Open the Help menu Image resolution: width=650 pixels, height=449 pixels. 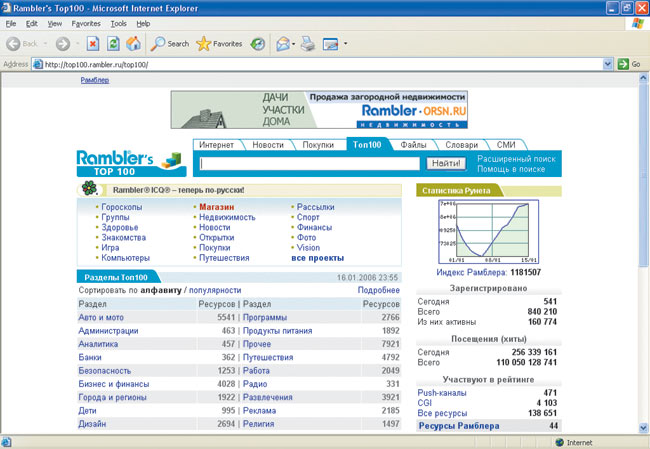pyautogui.click(x=143, y=24)
